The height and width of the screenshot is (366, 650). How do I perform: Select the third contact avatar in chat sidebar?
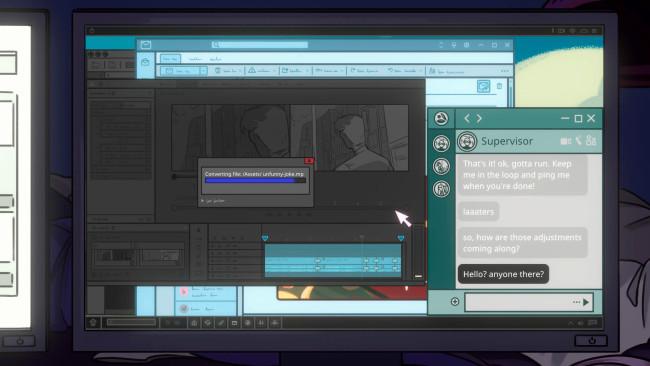tap(441, 189)
